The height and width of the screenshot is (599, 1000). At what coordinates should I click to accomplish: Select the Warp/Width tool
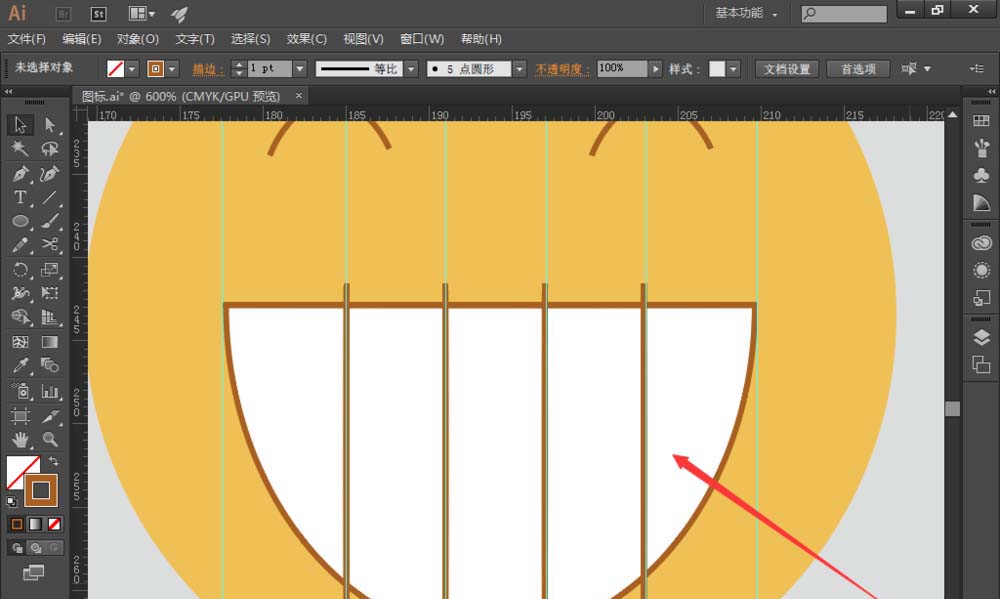tap(20, 293)
